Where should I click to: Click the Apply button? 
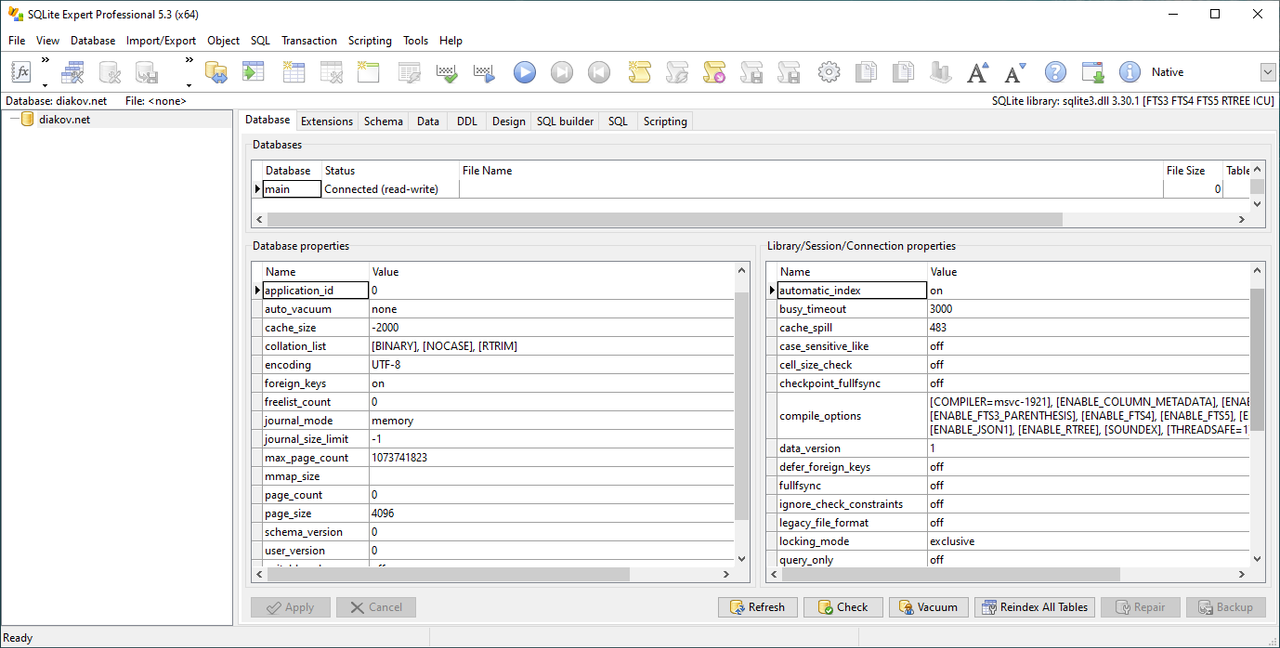[x=290, y=607]
